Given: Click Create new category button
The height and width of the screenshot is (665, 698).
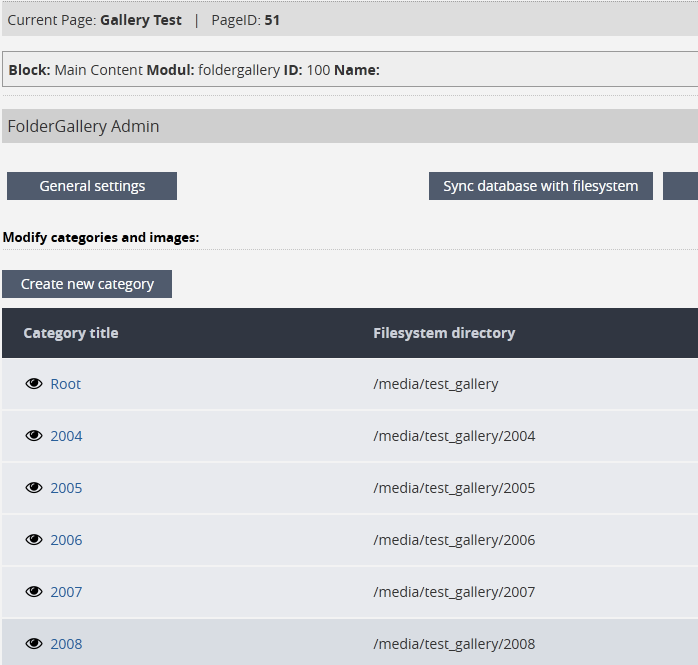Looking at the screenshot, I should pyautogui.click(x=87, y=284).
